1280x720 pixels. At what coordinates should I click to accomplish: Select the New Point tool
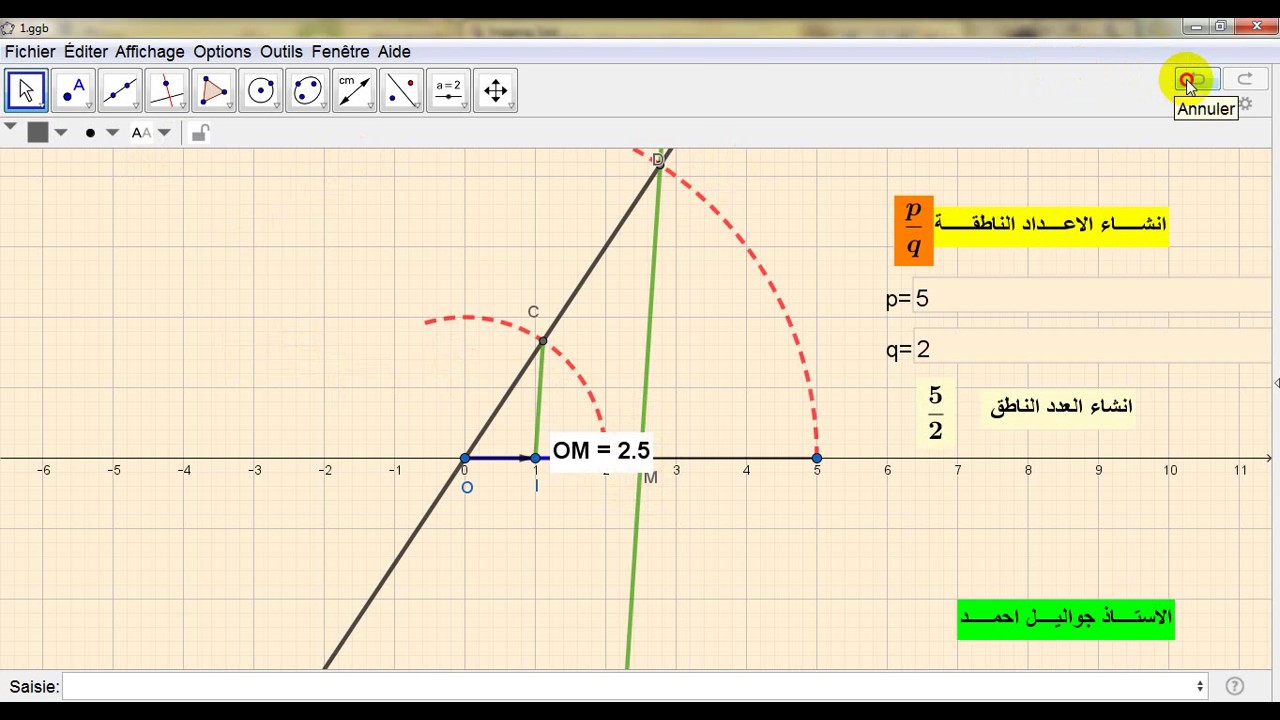click(73, 91)
